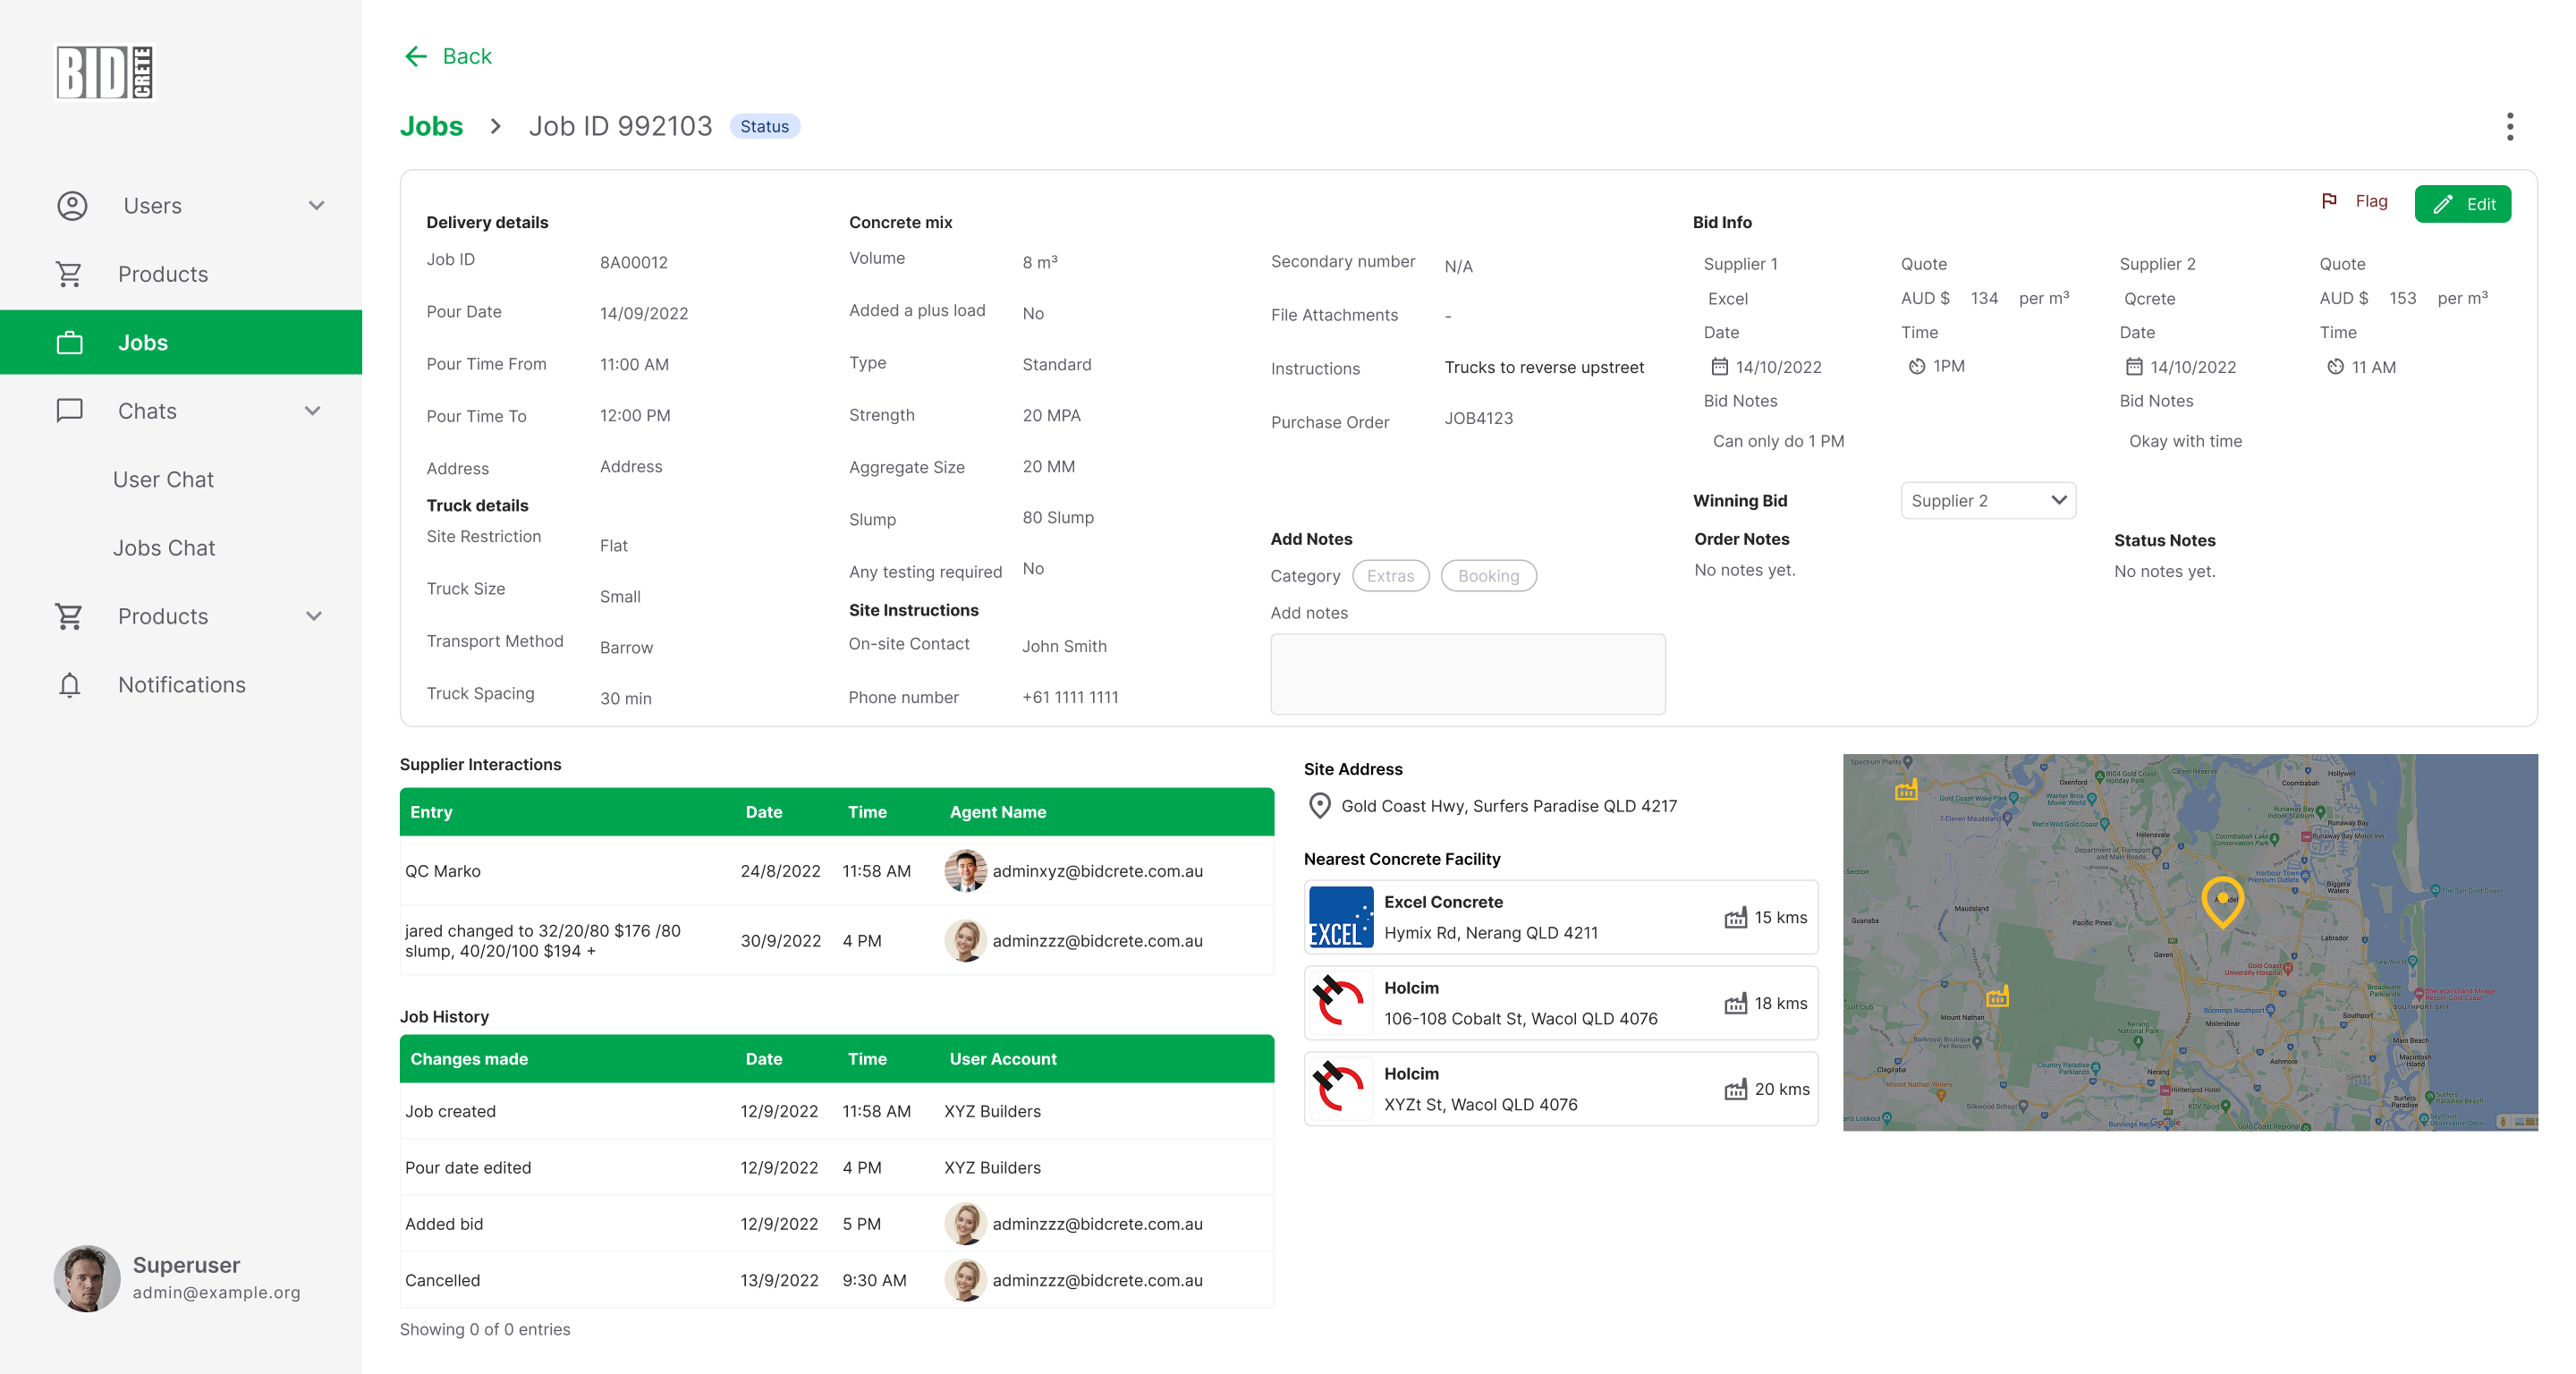Click the 'Pour date edited' history entry
The width and height of the screenshot is (2576, 1374).
click(x=468, y=1167)
